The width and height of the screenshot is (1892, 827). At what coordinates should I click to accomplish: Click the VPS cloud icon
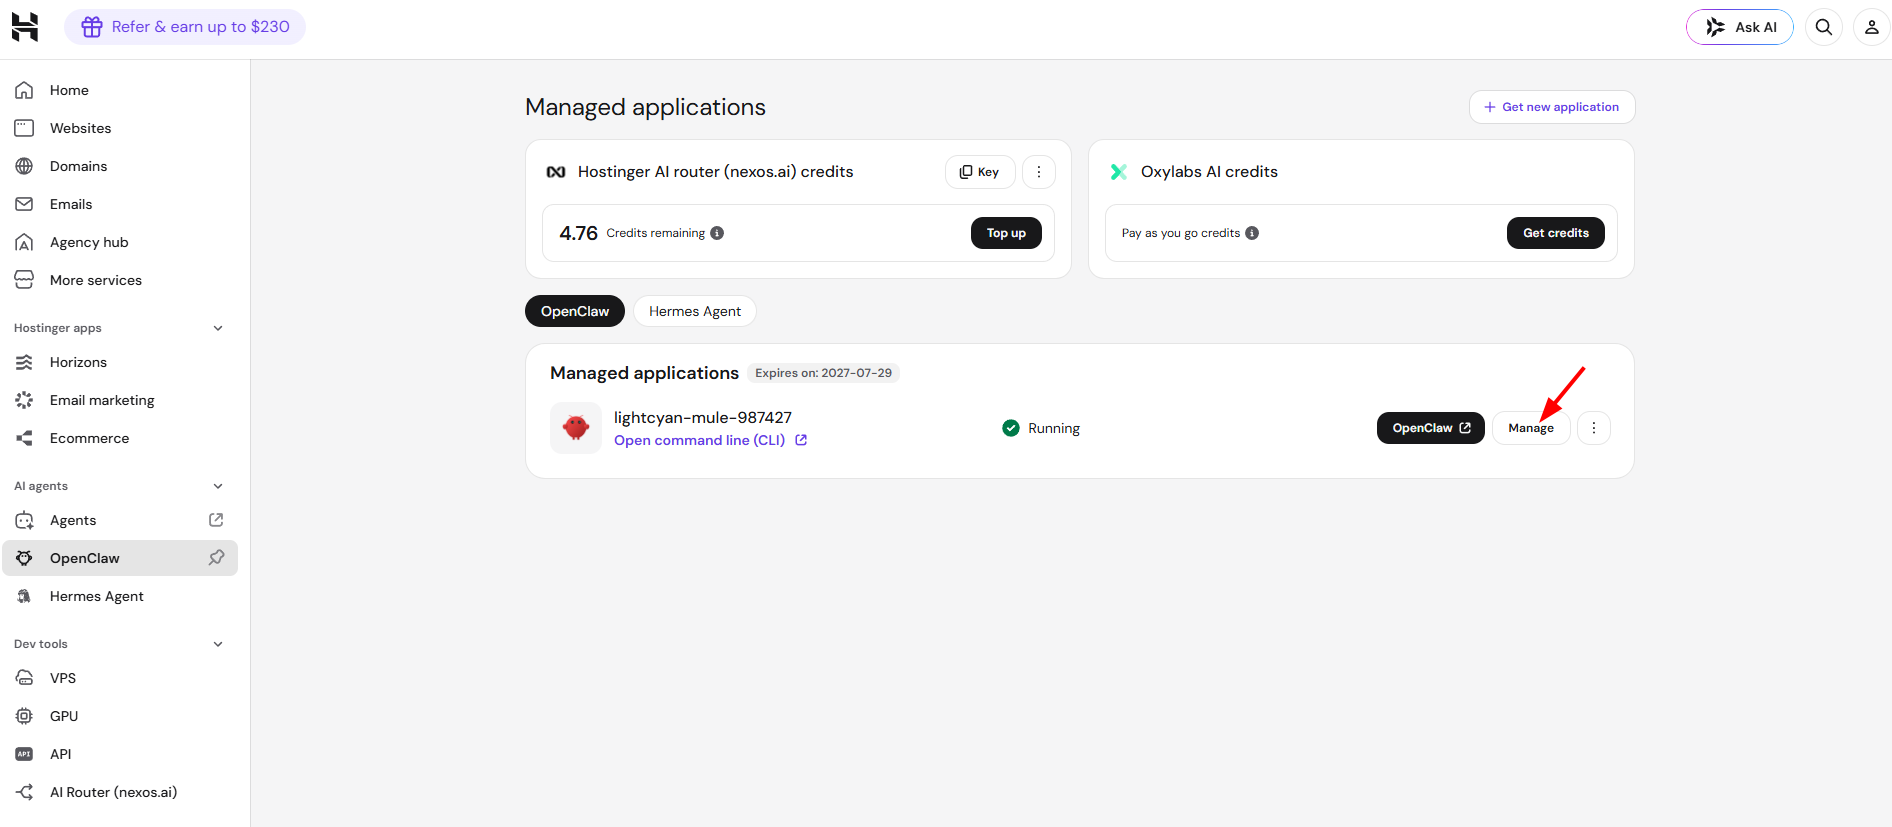[x=25, y=678]
